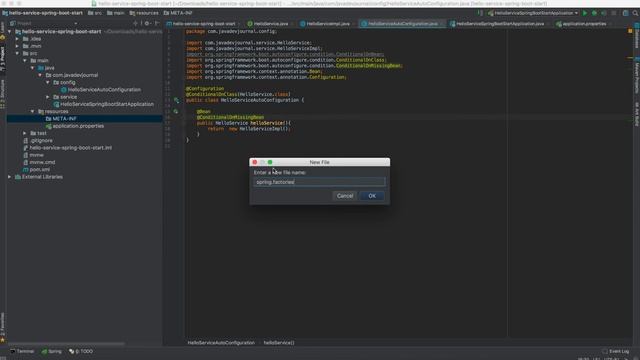Open Project Structure icon in top toolbar
Image resolution: width=640 pixels, height=360 pixels.
(x=625, y=13)
